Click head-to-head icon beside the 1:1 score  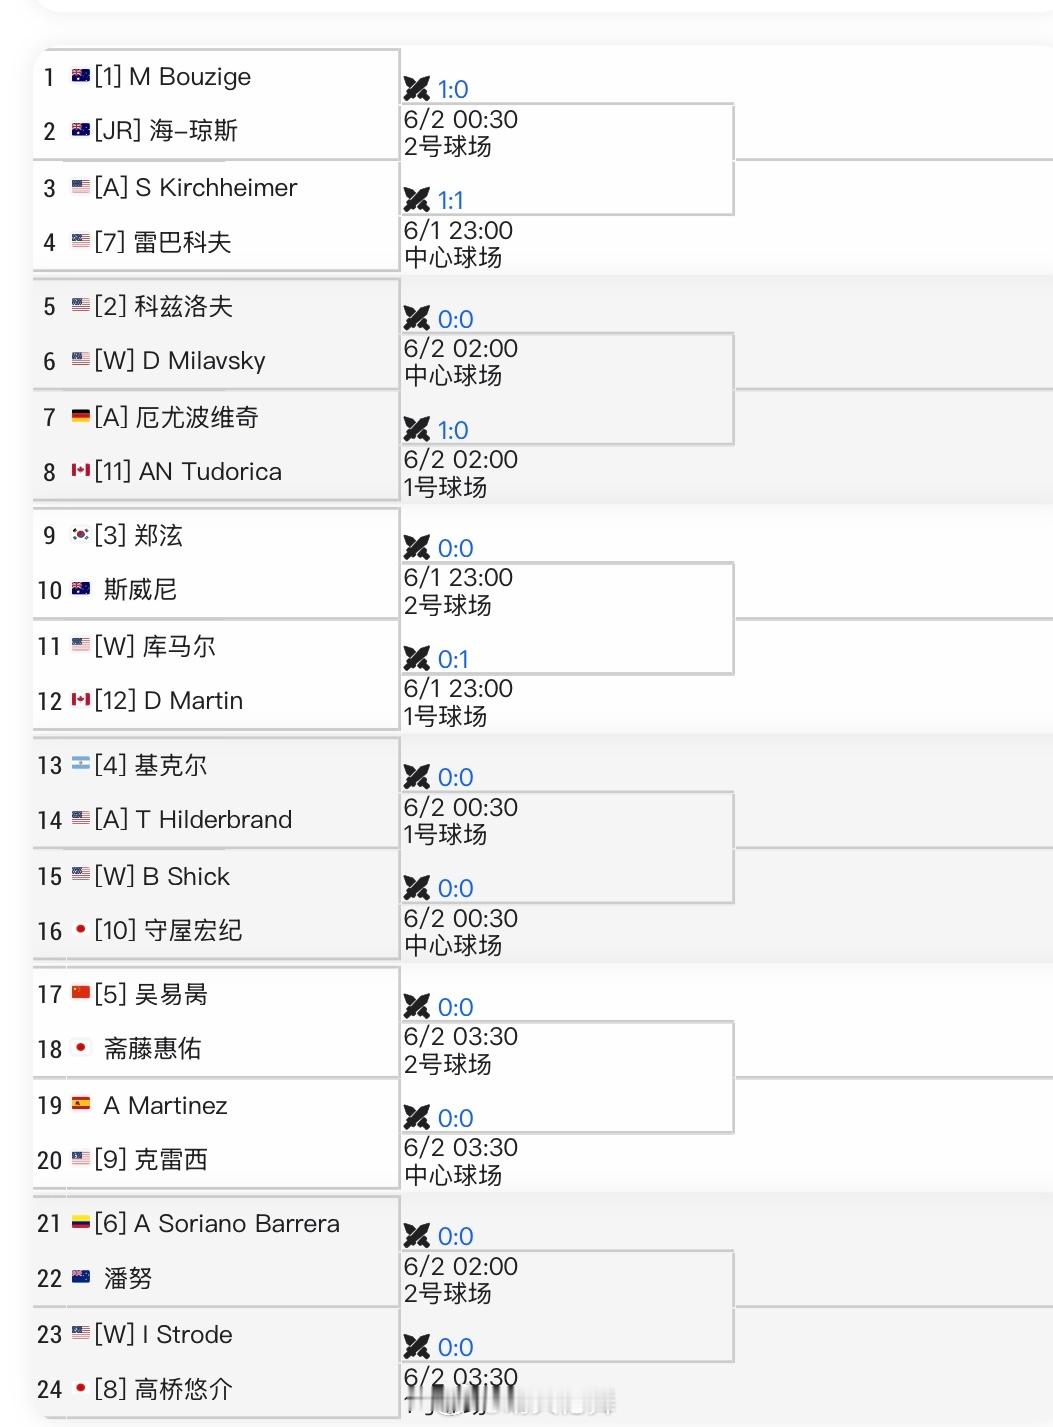coord(416,200)
